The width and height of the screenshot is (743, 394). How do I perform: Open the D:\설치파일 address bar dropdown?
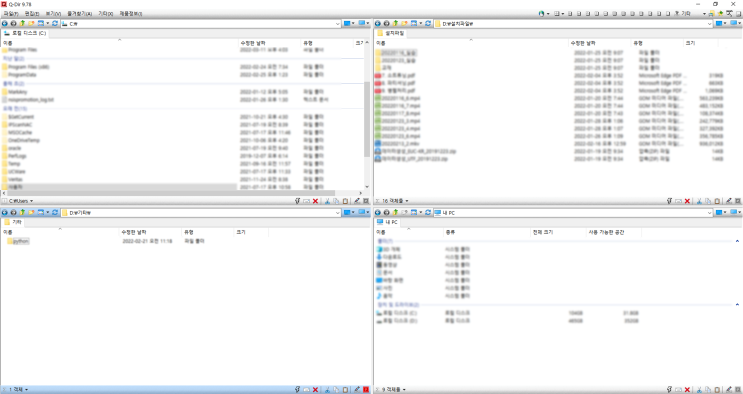pos(710,23)
